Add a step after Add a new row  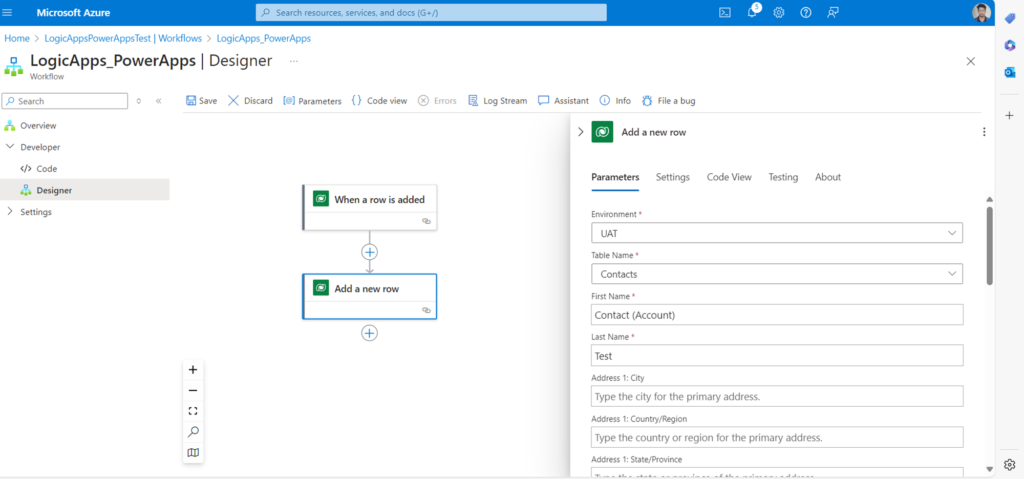click(x=370, y=333)
